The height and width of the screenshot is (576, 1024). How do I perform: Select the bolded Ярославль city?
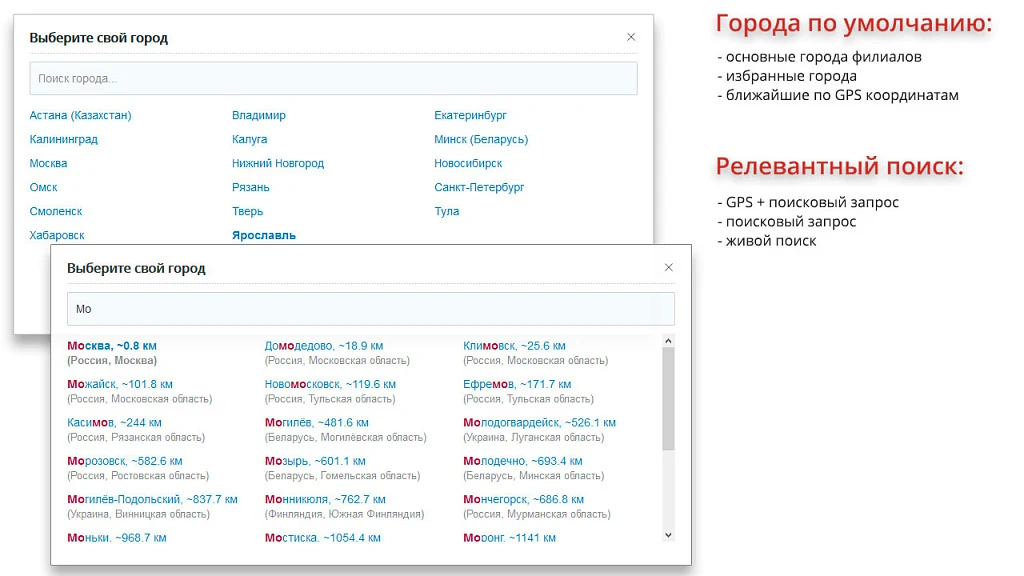264,235
